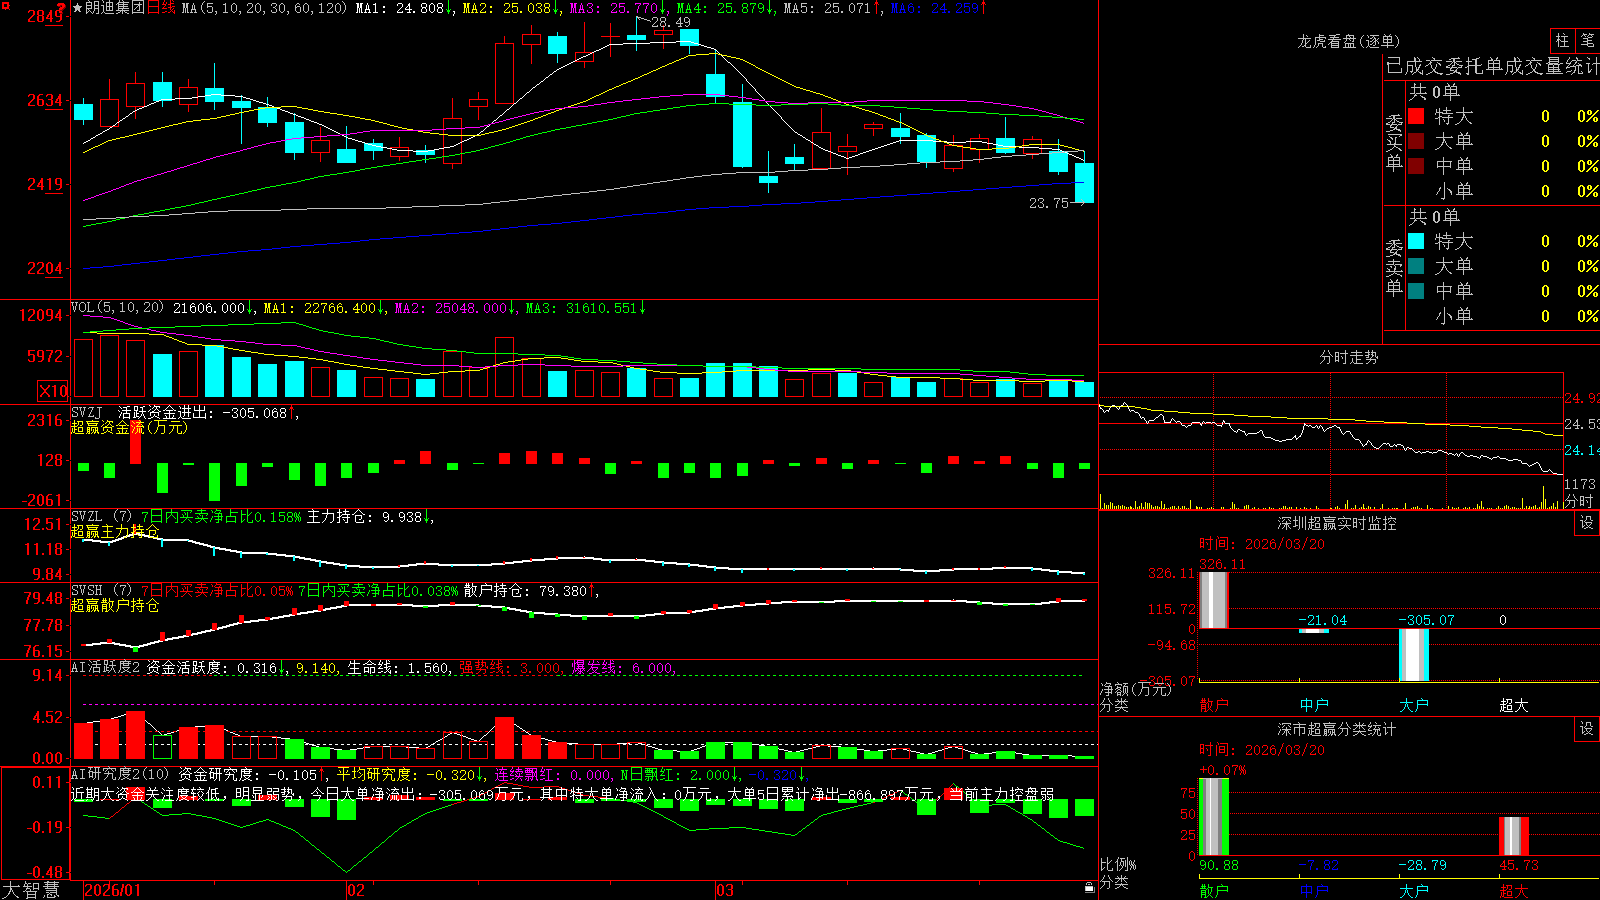The height and width of the screenshot is (900, 1600).
Task: Click the 28.49 high price annotation
Action: (670, 22)
